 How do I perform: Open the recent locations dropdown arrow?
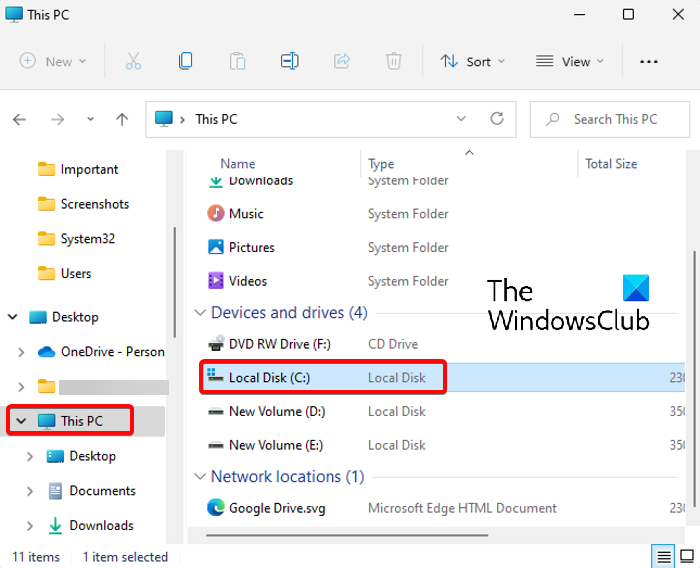tap(90, 119)
